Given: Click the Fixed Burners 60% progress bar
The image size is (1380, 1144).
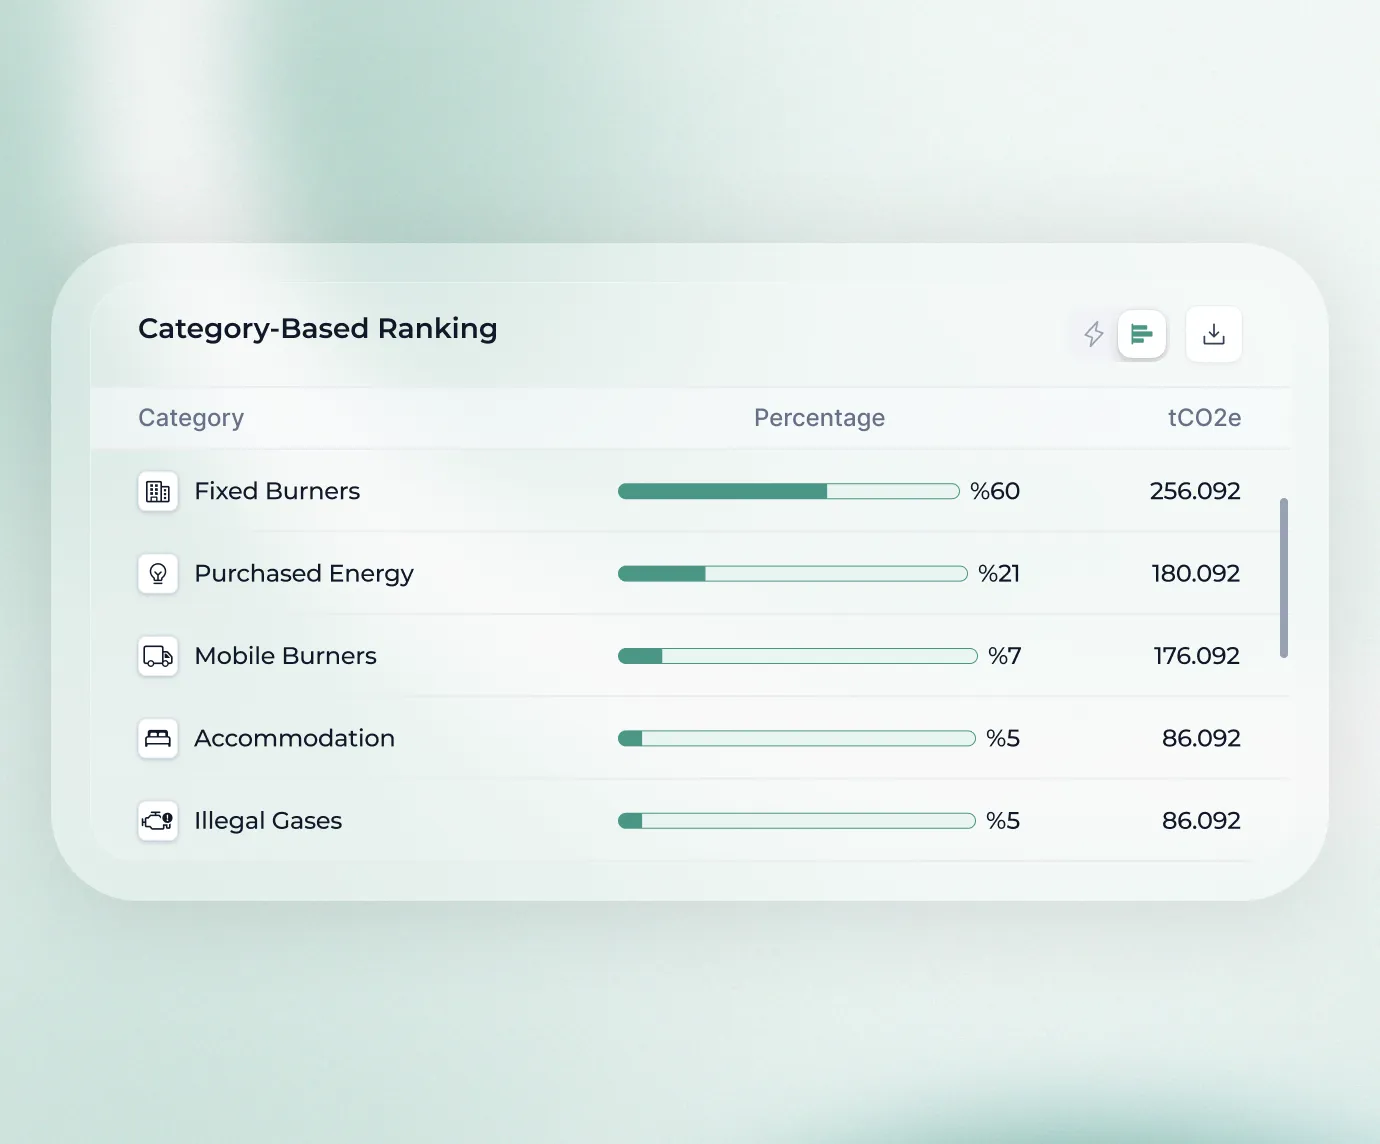Looking at the screenshot, I should pyautogui.click(x=788, y=491).
